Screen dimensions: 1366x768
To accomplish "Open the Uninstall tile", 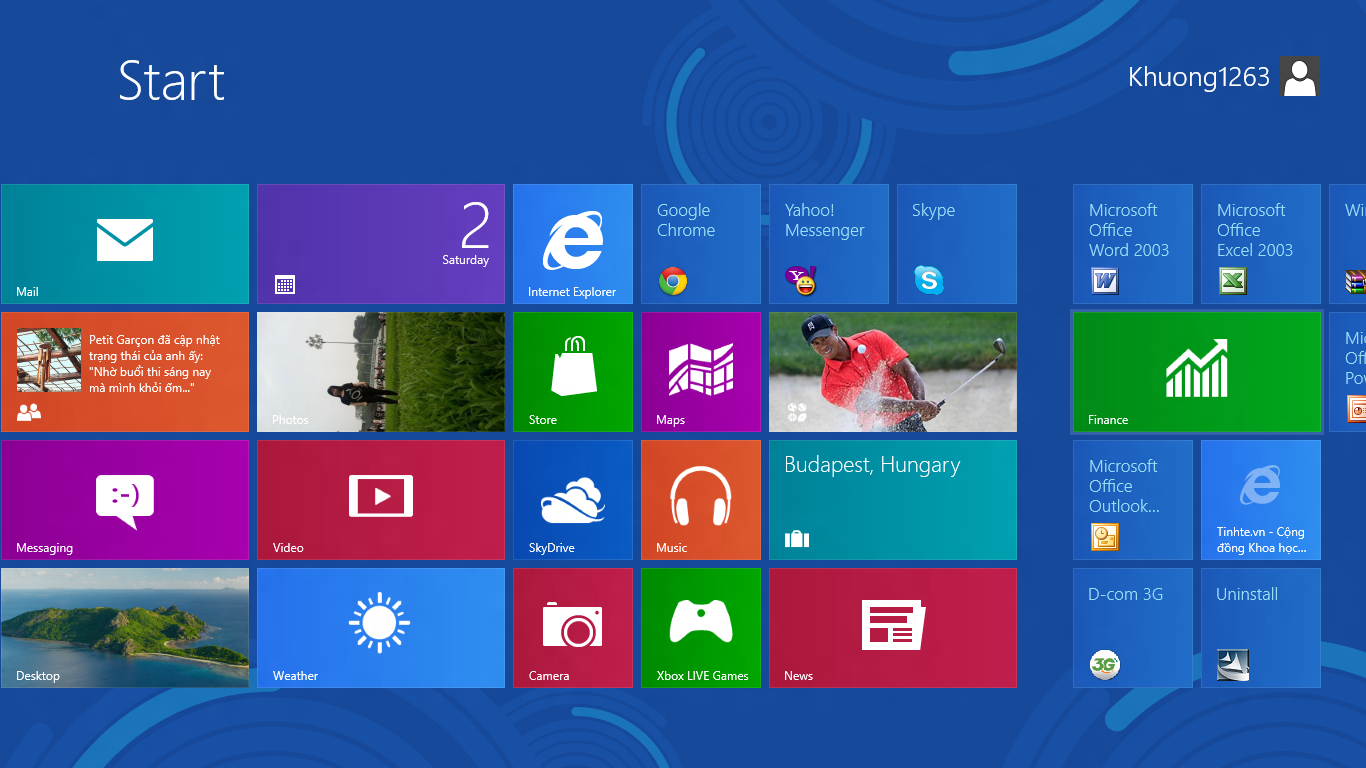I will [1261, 628].
